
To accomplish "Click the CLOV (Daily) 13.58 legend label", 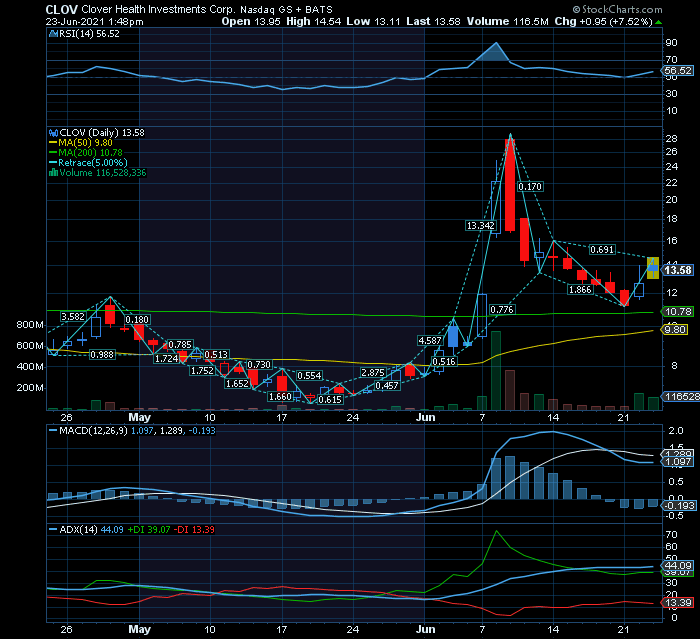I will click(102, 133).
